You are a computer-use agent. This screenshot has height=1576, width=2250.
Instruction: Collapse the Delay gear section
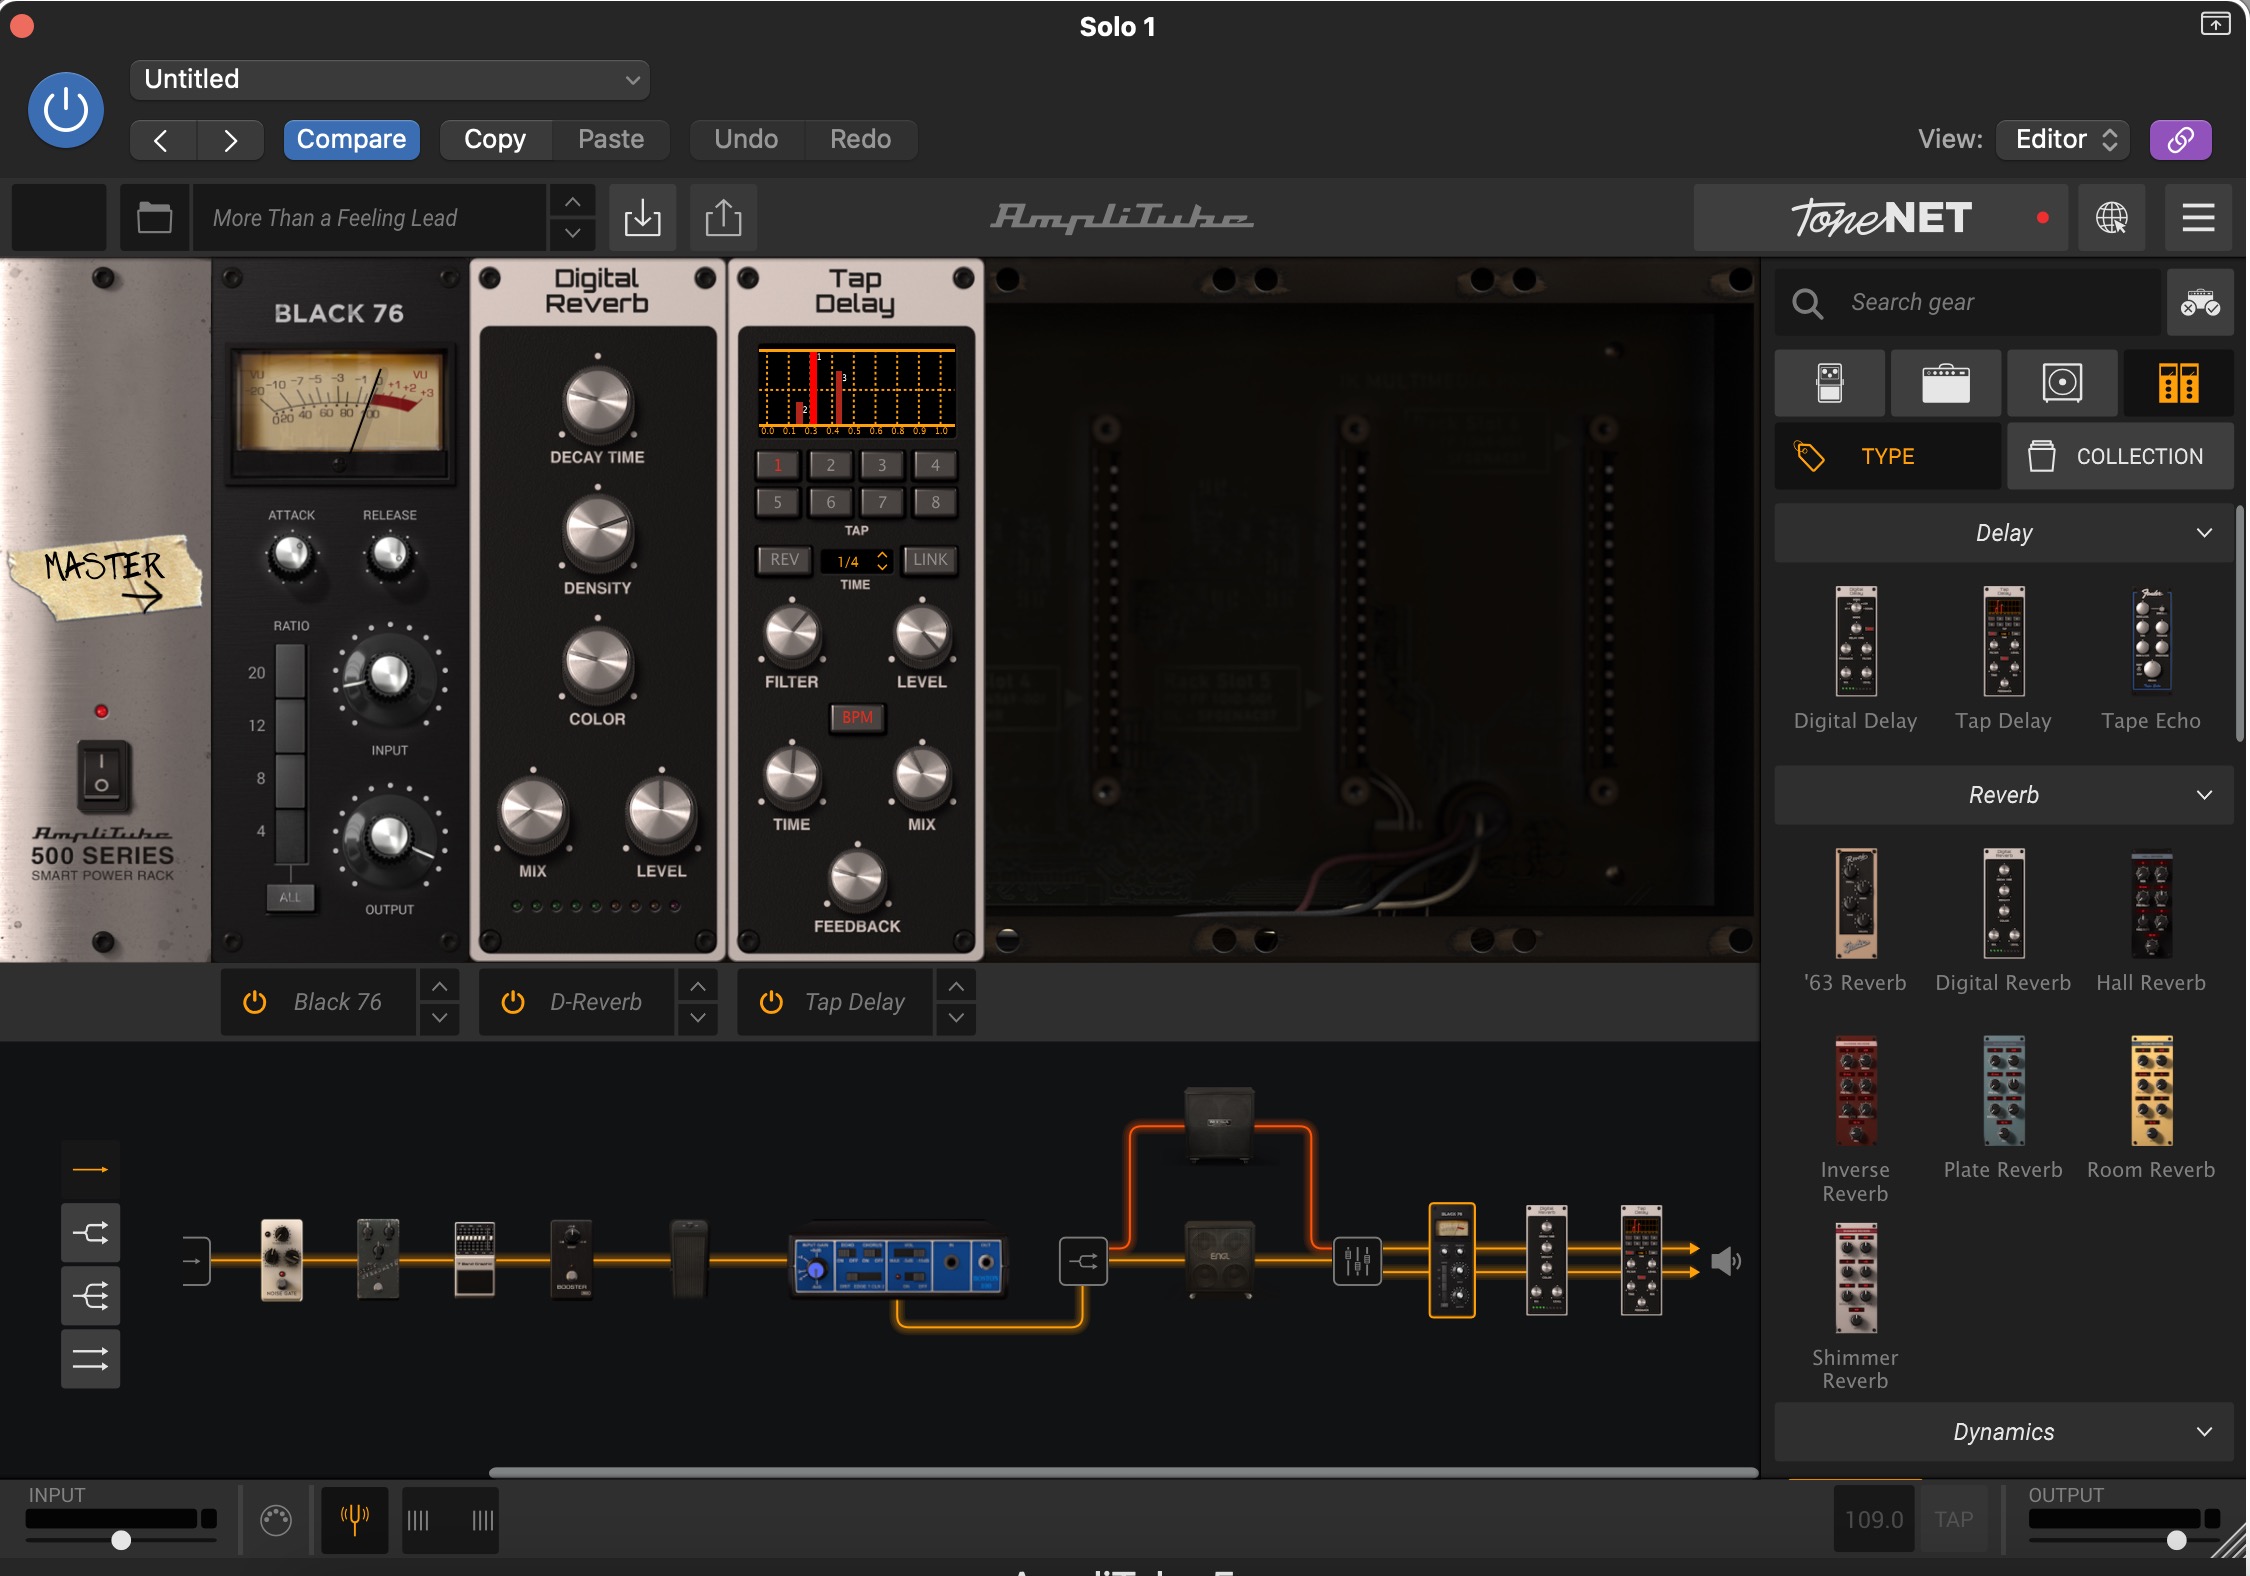[x=2004, y=533]
